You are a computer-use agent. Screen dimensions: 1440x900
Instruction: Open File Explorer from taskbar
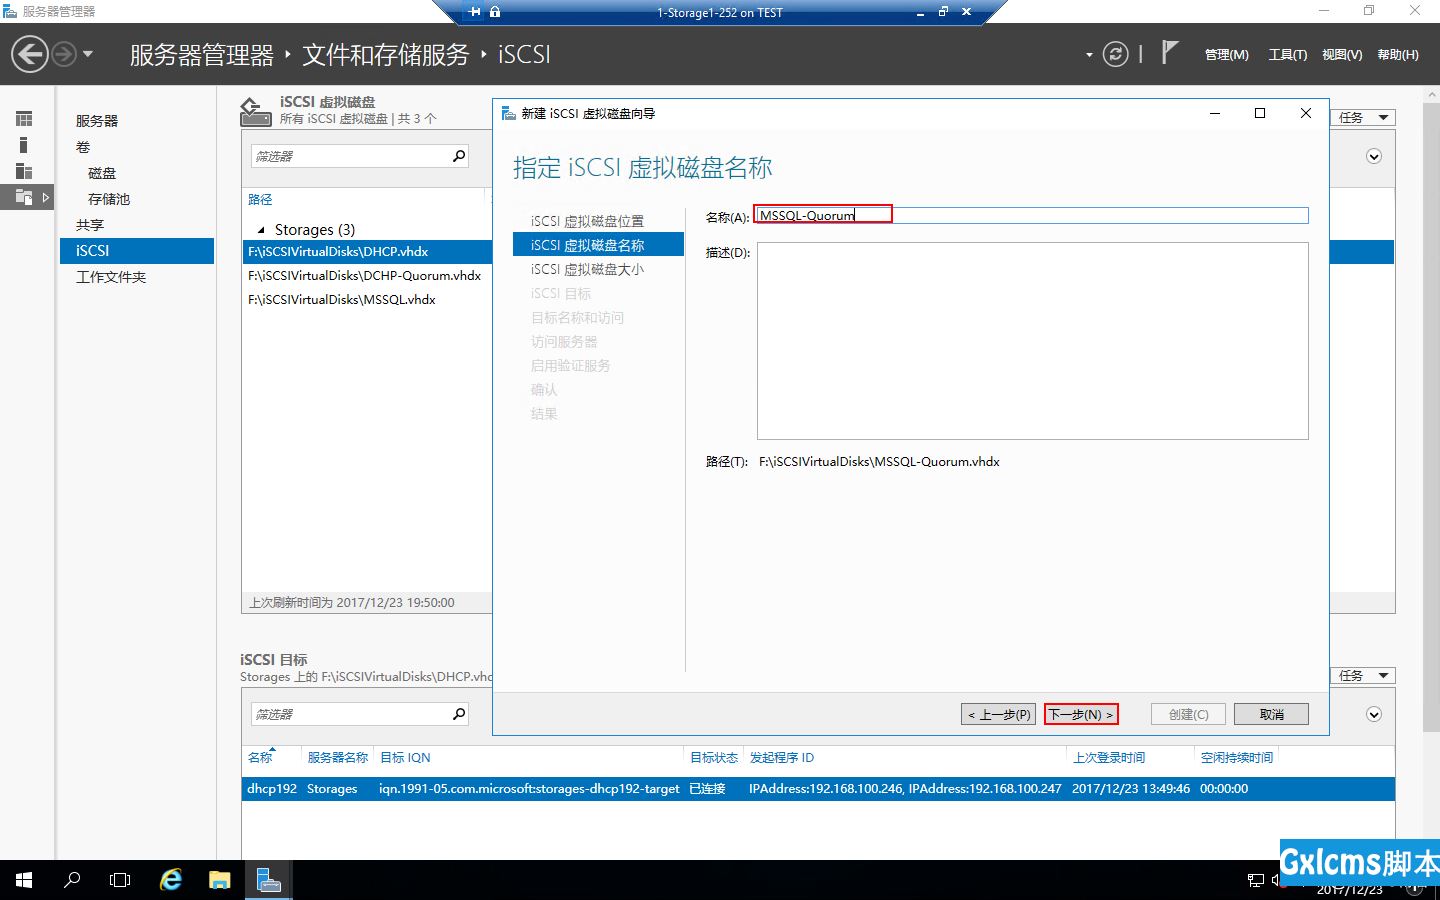click(x=220, y=880)
